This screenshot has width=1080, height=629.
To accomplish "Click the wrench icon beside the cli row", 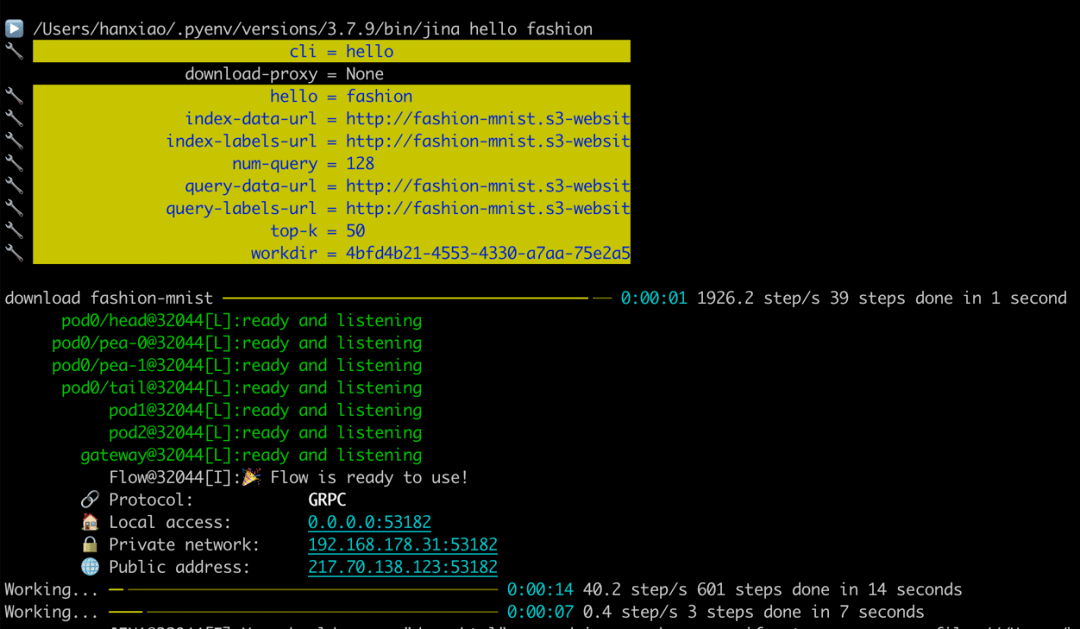I will (x=14, y=51).
